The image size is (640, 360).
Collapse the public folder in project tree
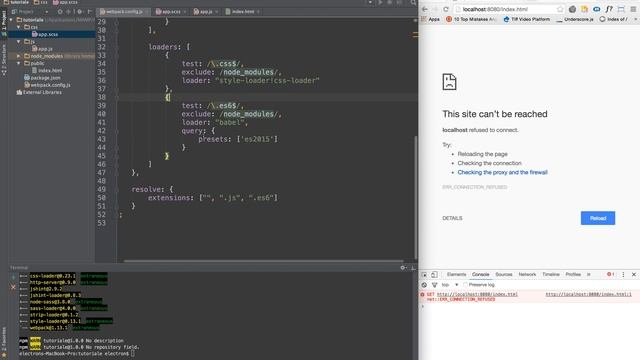point(19,63)
